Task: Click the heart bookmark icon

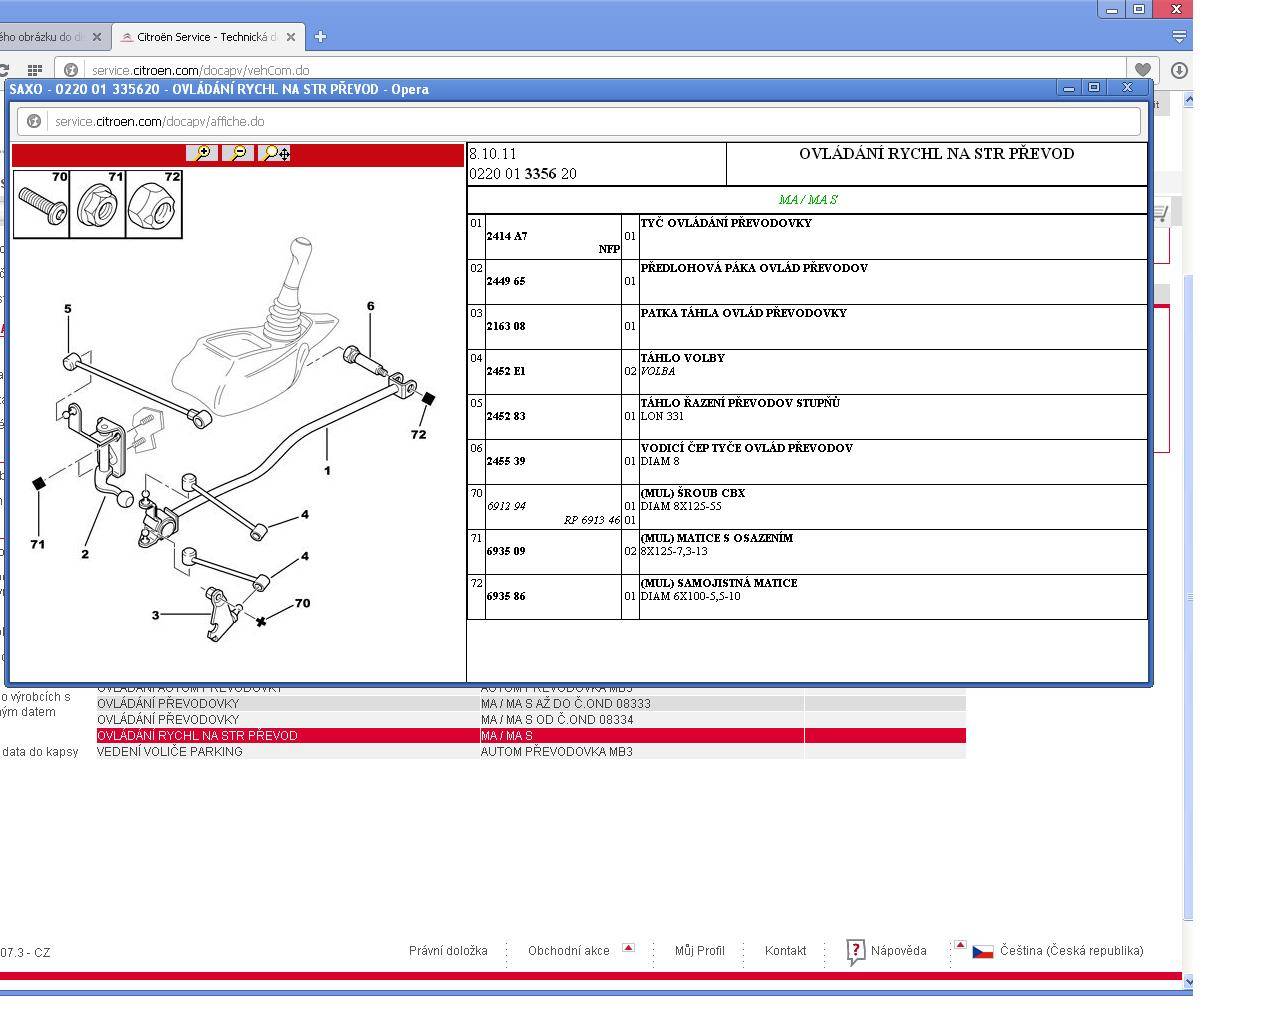Action: click(x=1142, y=70)
